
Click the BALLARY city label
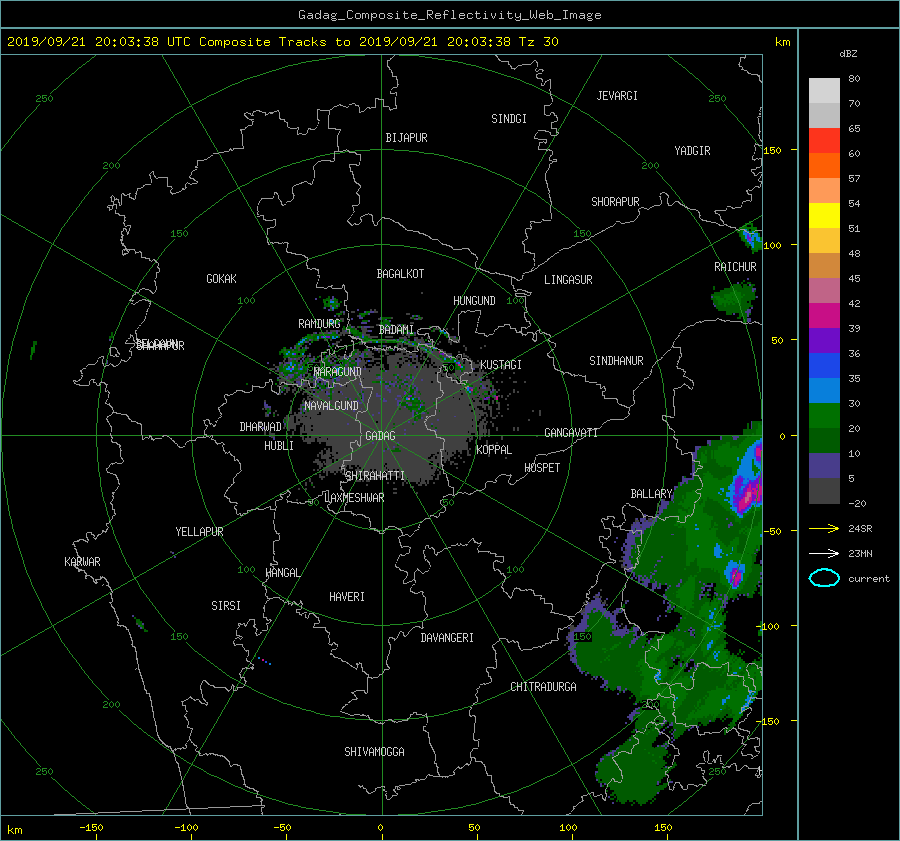[x=651, y=494]
